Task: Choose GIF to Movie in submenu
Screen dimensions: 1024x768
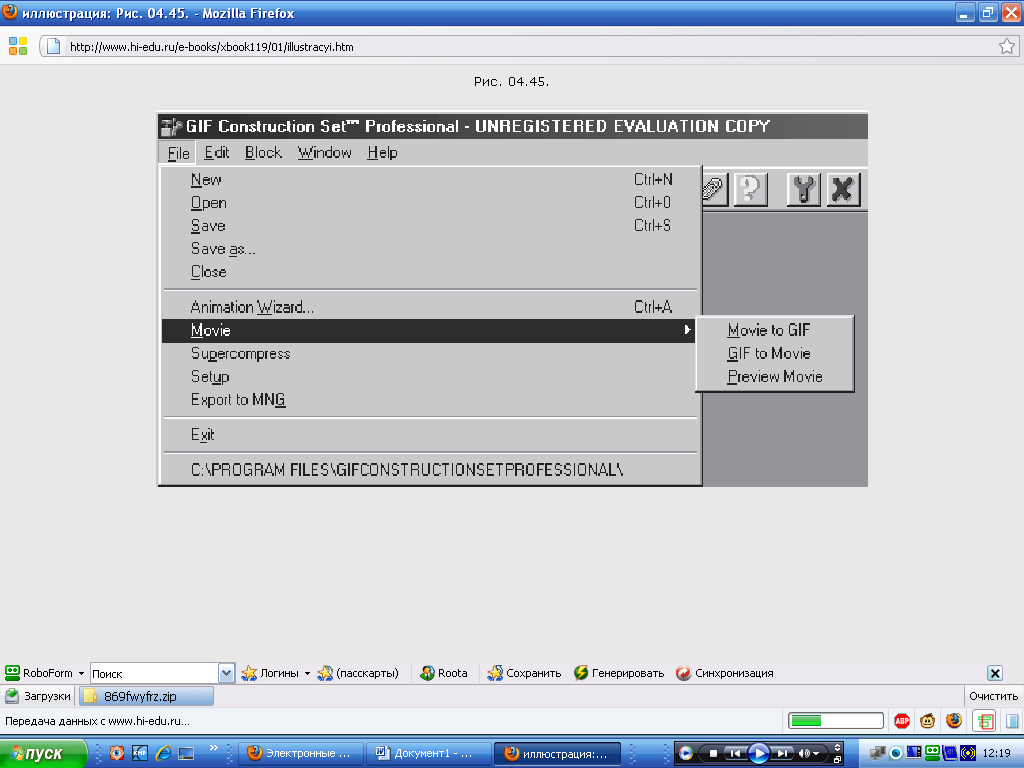Action: 775,353
